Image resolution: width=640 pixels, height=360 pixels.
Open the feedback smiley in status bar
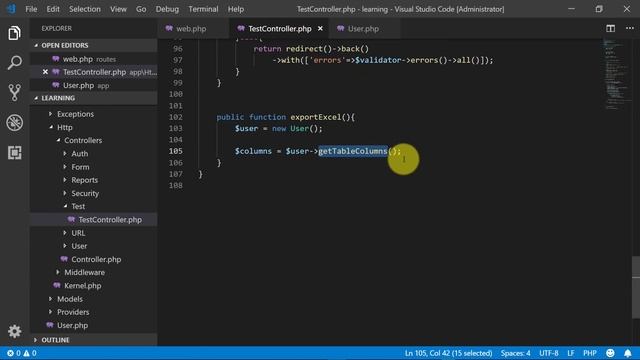(610, 353)
